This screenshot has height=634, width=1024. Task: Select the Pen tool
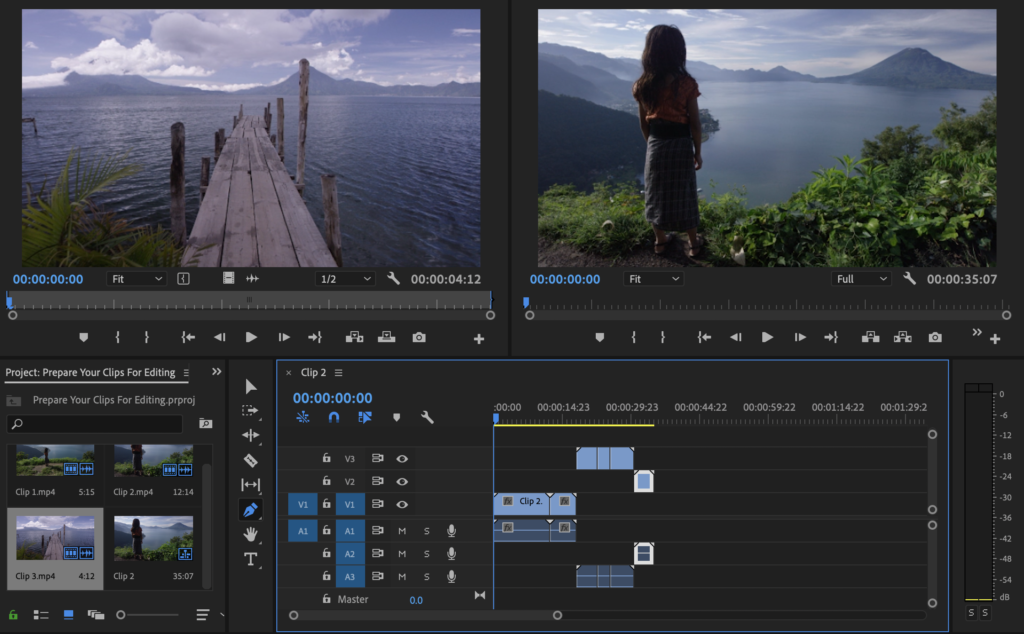pos(250,509)
